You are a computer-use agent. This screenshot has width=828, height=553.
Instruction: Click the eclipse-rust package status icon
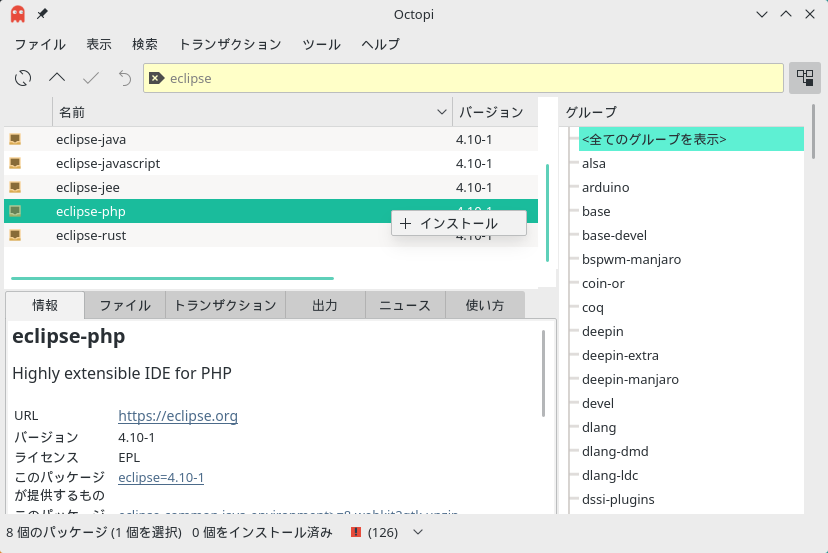(x=15, y=235)
